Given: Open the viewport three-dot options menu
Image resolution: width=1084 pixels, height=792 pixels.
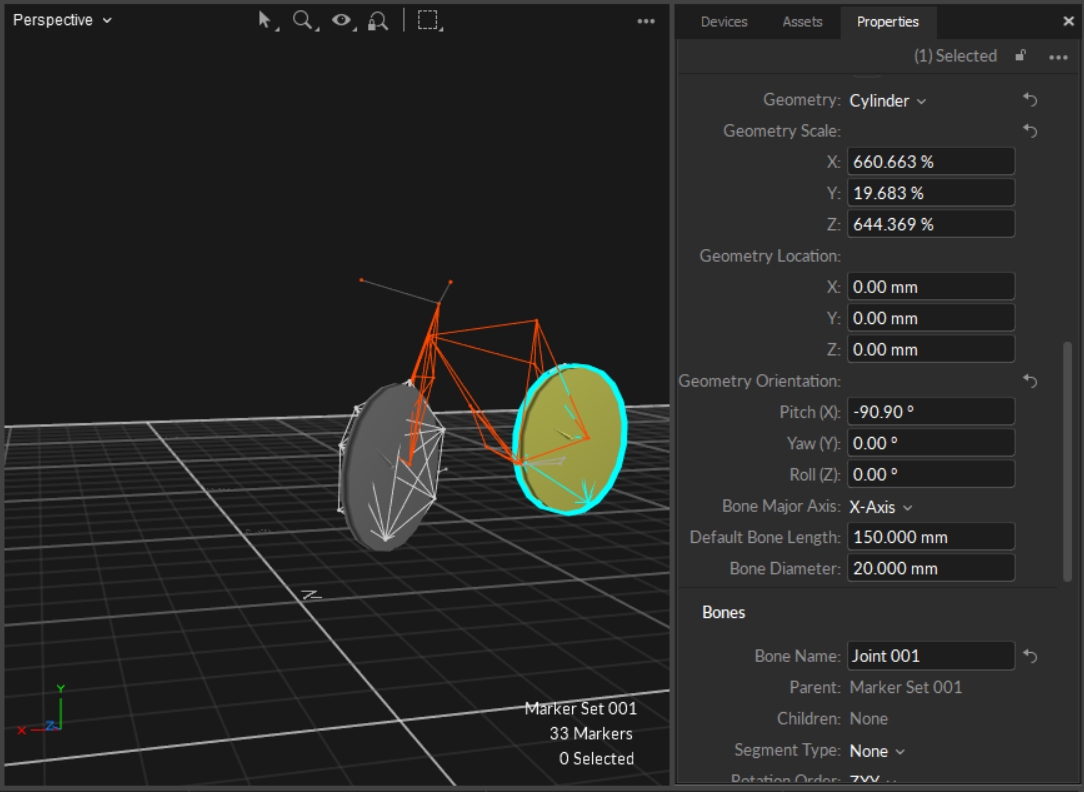Looking at the screenshot, I should pyautogui.click(x=646, y=21).
